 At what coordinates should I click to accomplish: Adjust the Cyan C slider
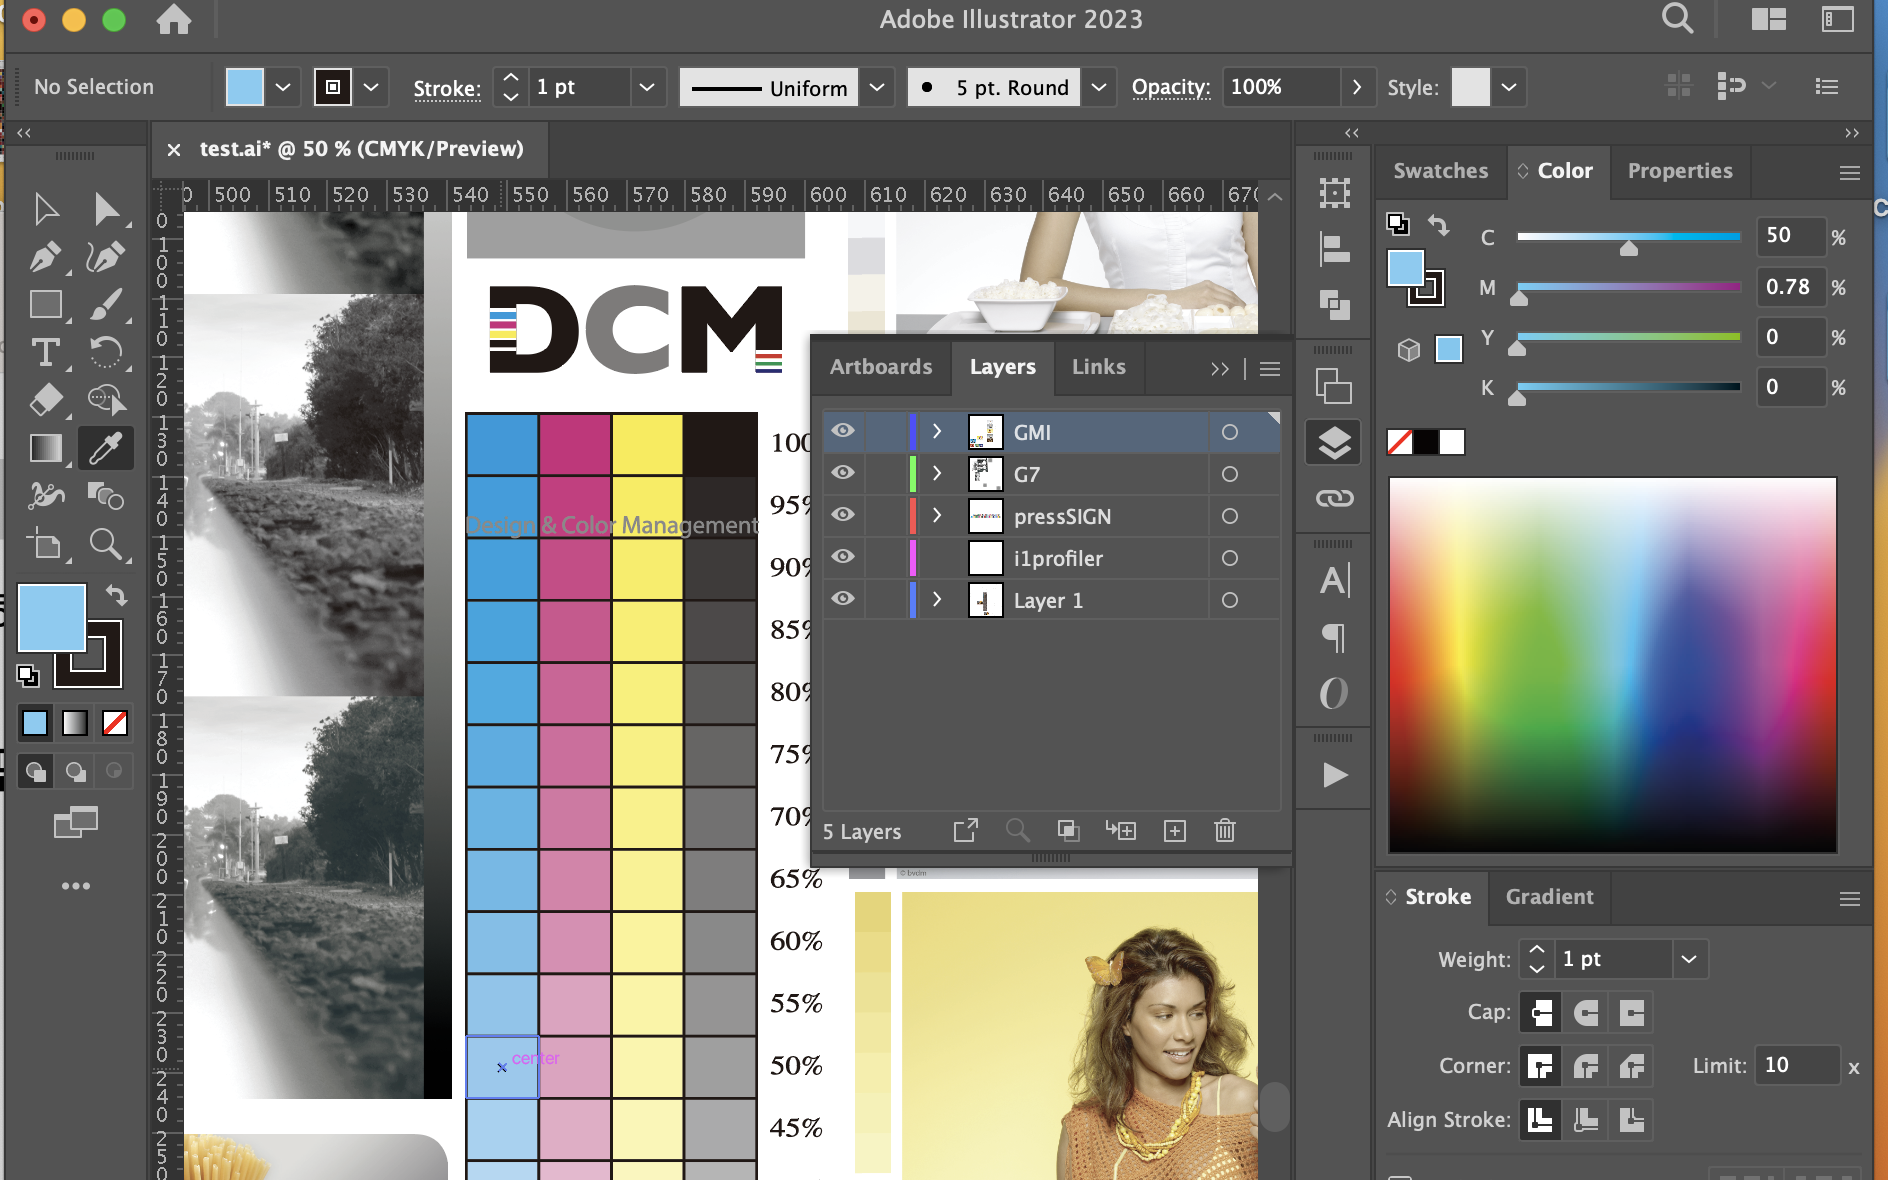1629,247
